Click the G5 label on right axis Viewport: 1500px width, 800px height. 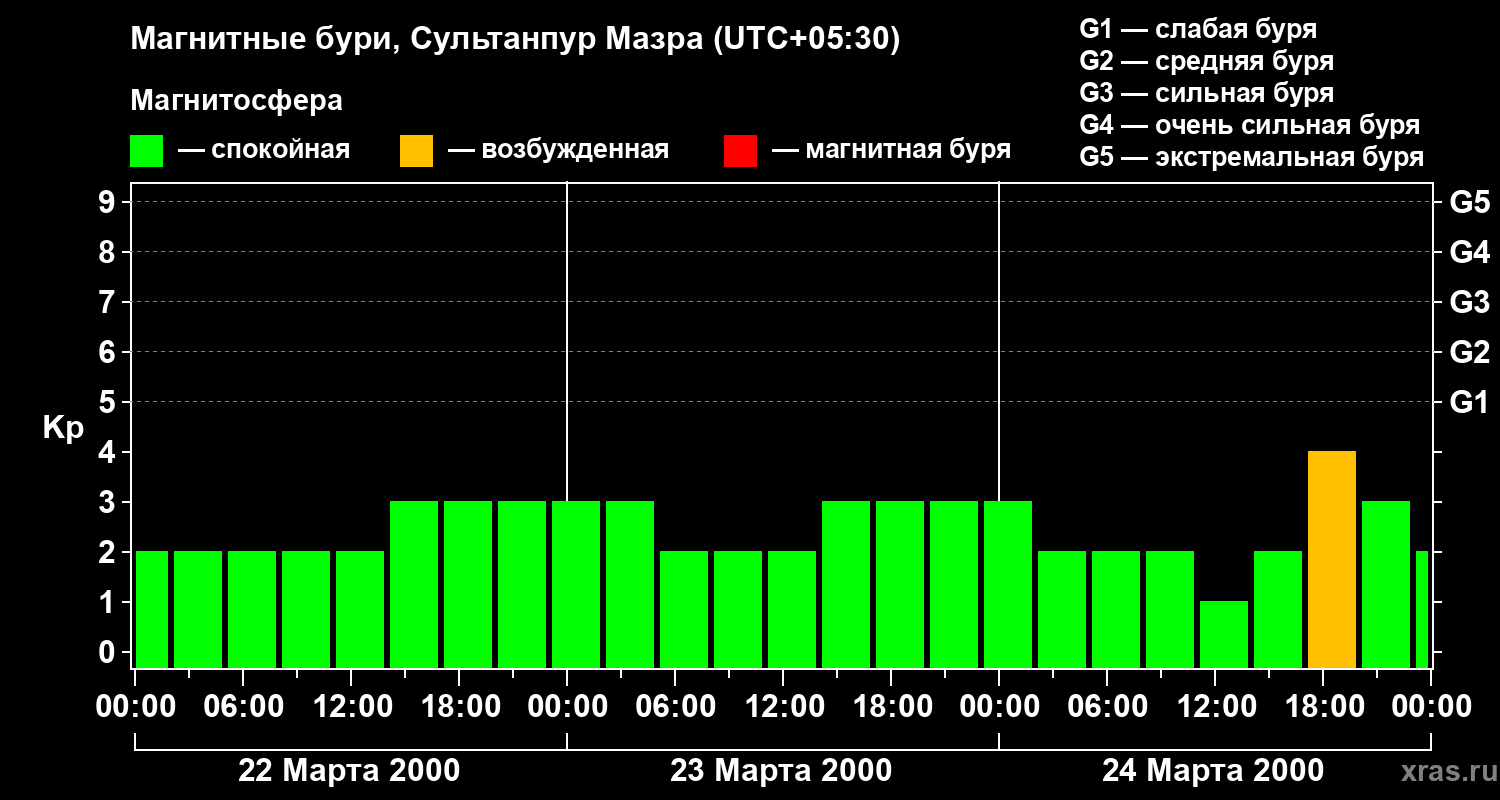pyautogui.click(x=1469, y=203)
